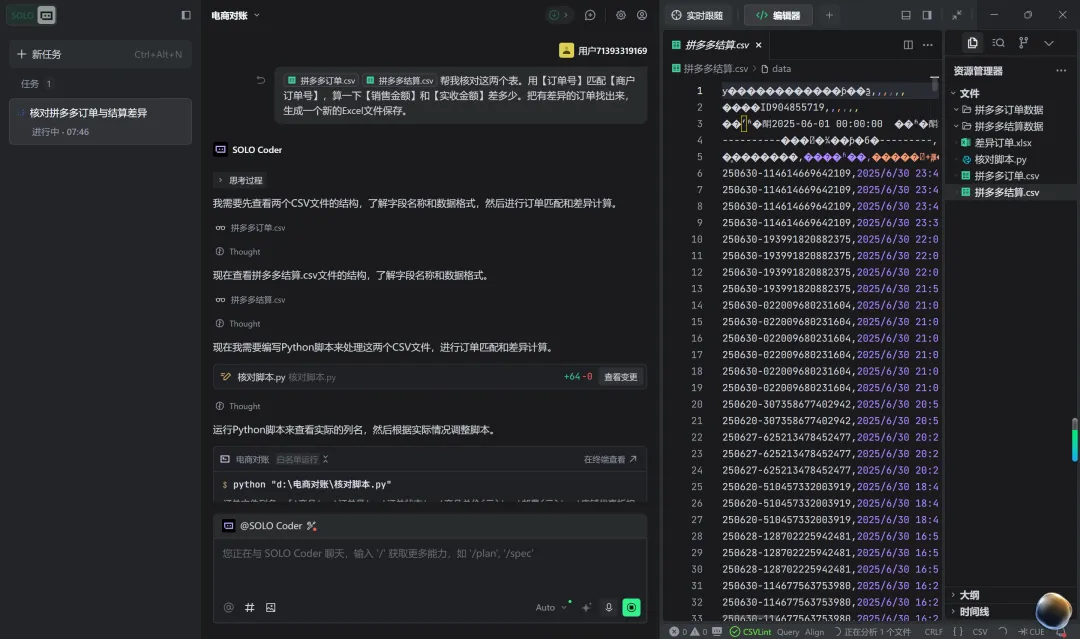Open the Auto model dropdown
Viewport: 1080px width, 639px height.
pyautogui.click(x=551, y=607)
